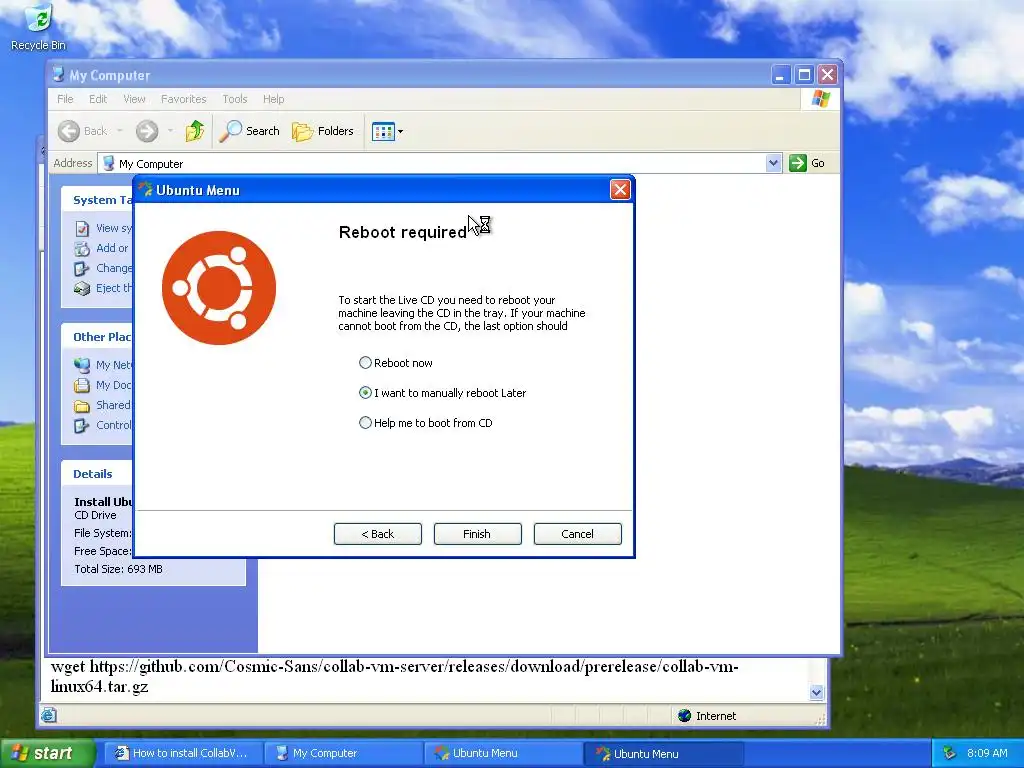Click the Ubuntu Menu title bar icon
The image size is (1024, 768).
pyautogui.click(x=145, y=190)
